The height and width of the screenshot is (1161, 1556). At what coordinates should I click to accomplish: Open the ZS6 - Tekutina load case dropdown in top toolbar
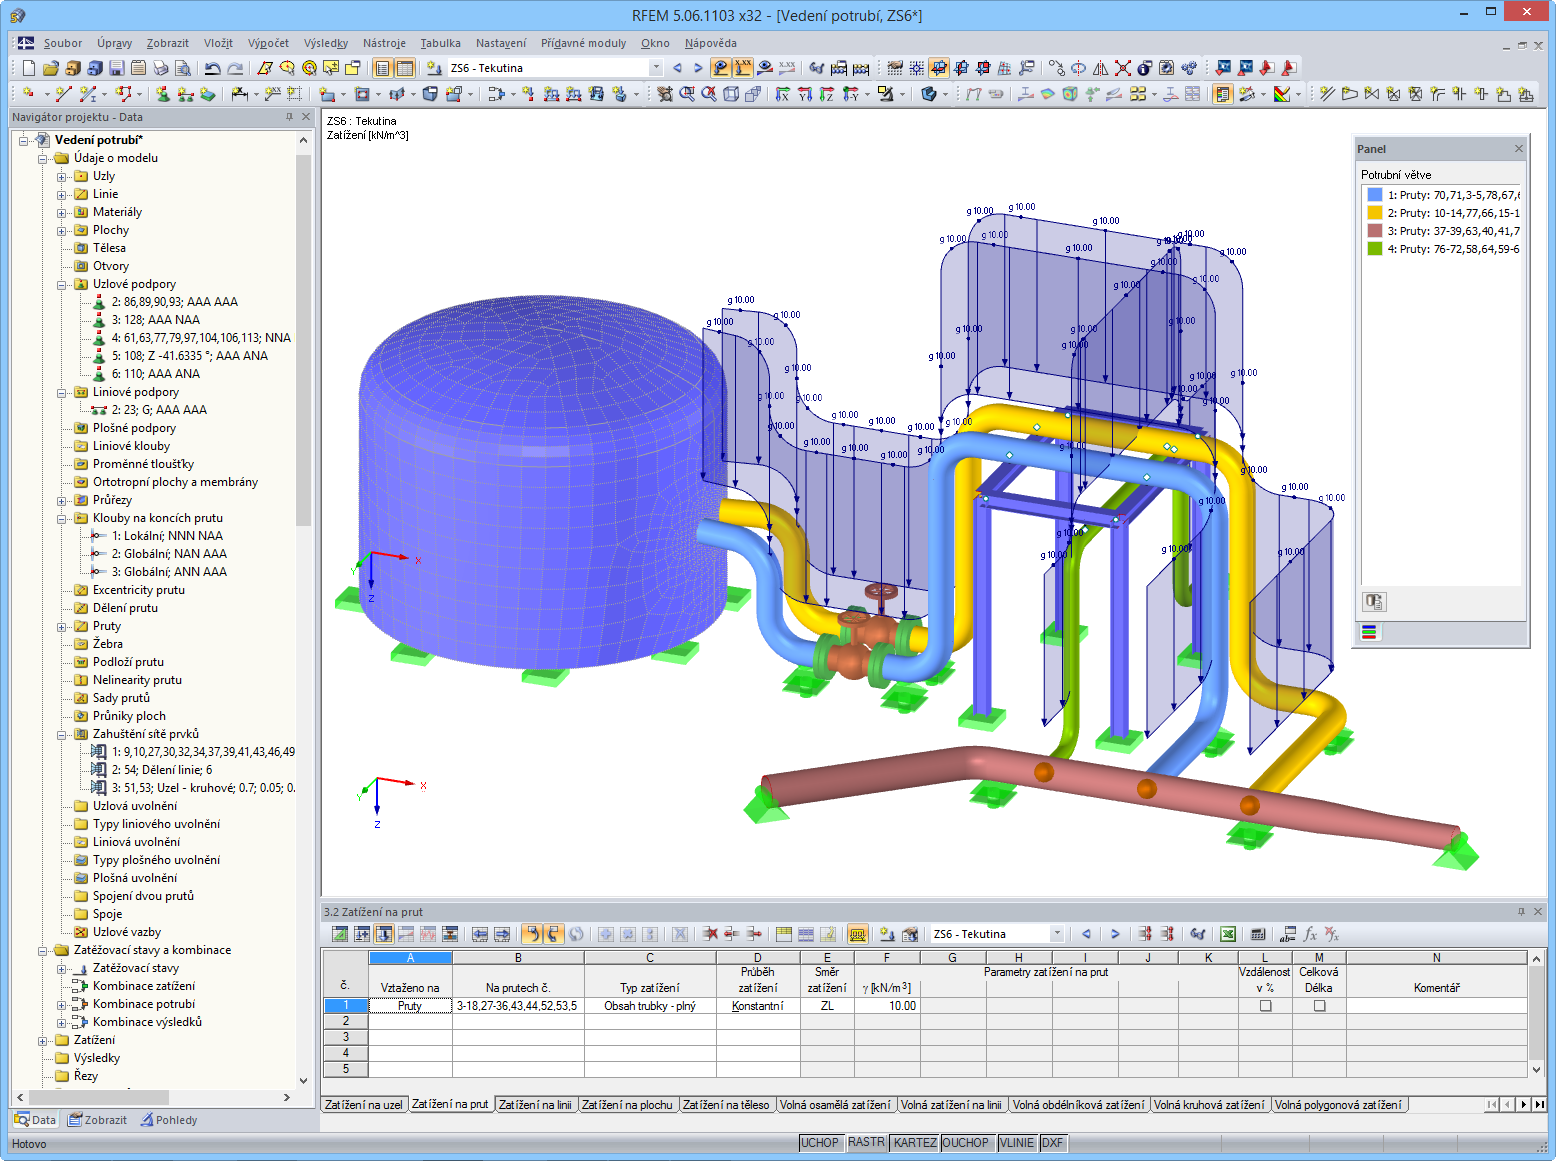pos(656,68)
